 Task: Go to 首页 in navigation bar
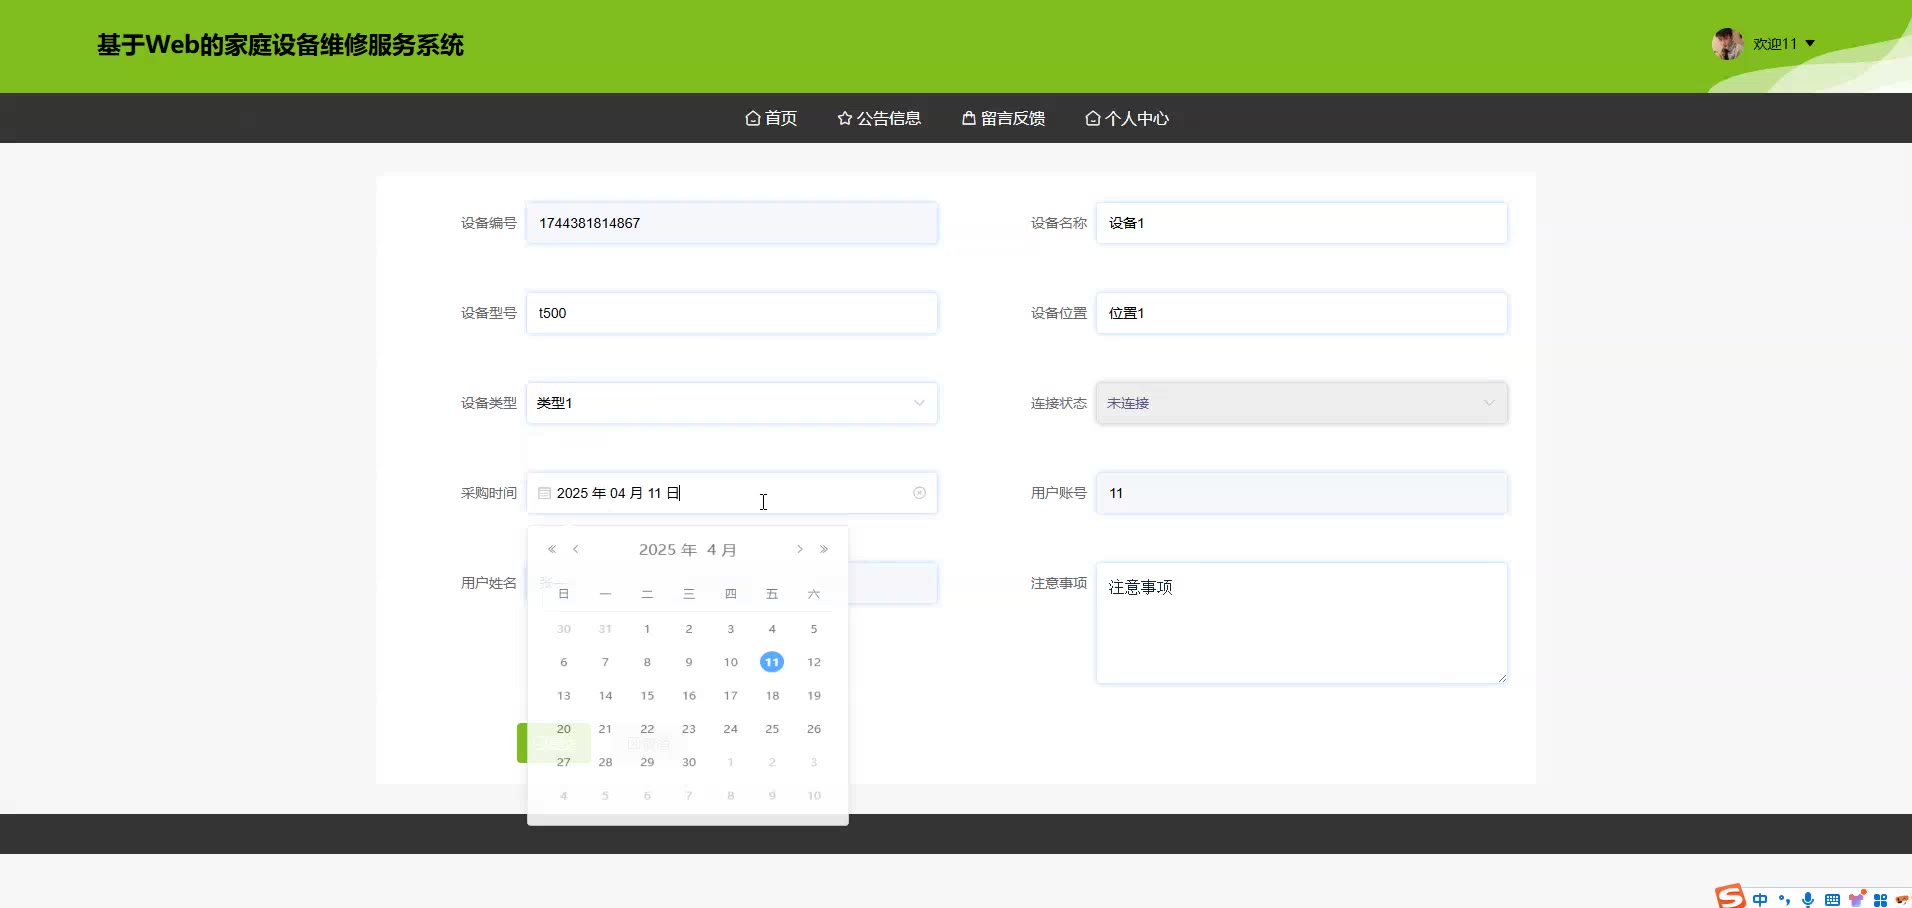coord(771,118)
